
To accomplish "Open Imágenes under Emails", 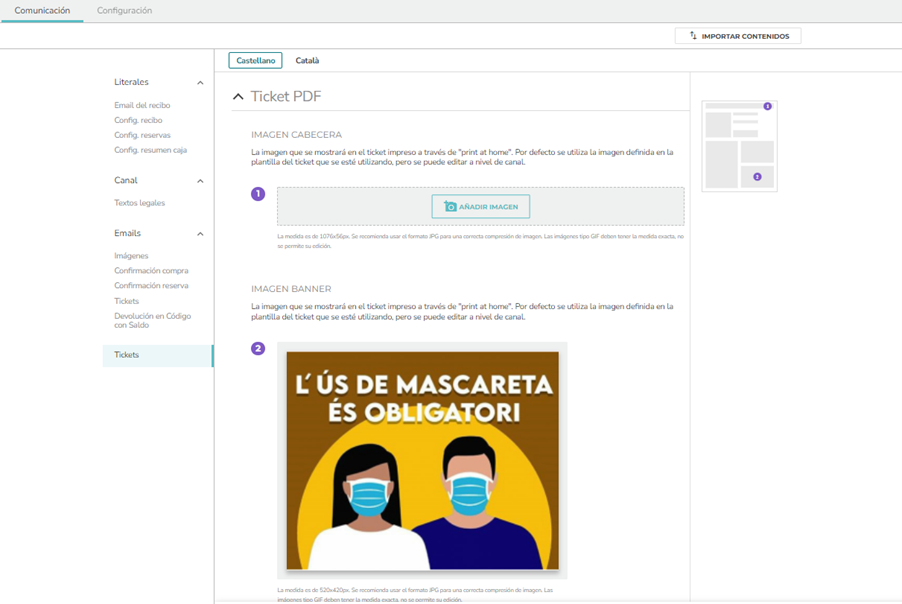I will [131, 256].
